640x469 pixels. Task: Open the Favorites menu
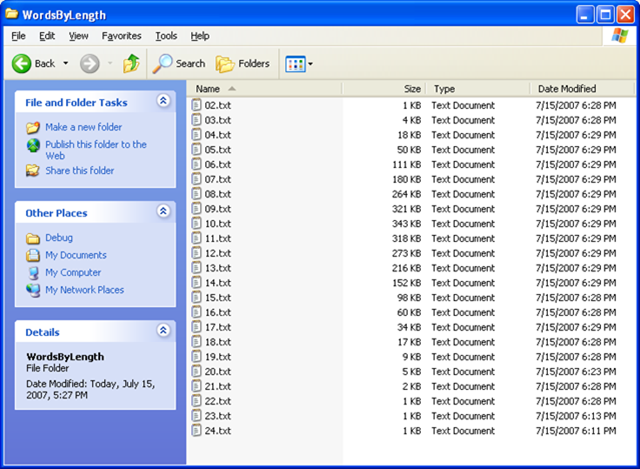click(x=121, y=36)
